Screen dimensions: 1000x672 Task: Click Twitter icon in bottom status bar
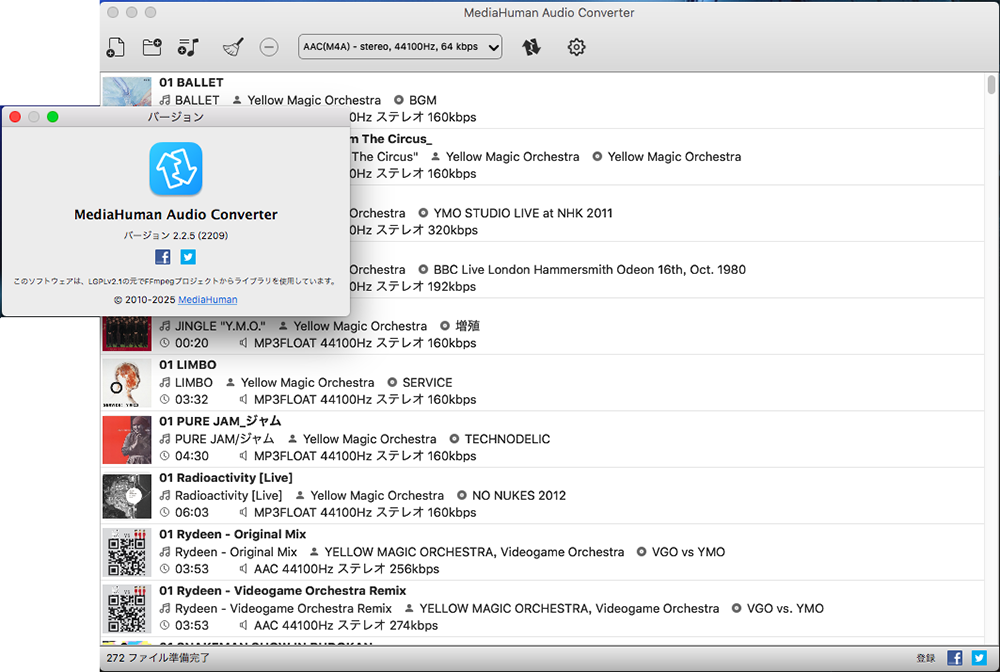pos(979,658)
